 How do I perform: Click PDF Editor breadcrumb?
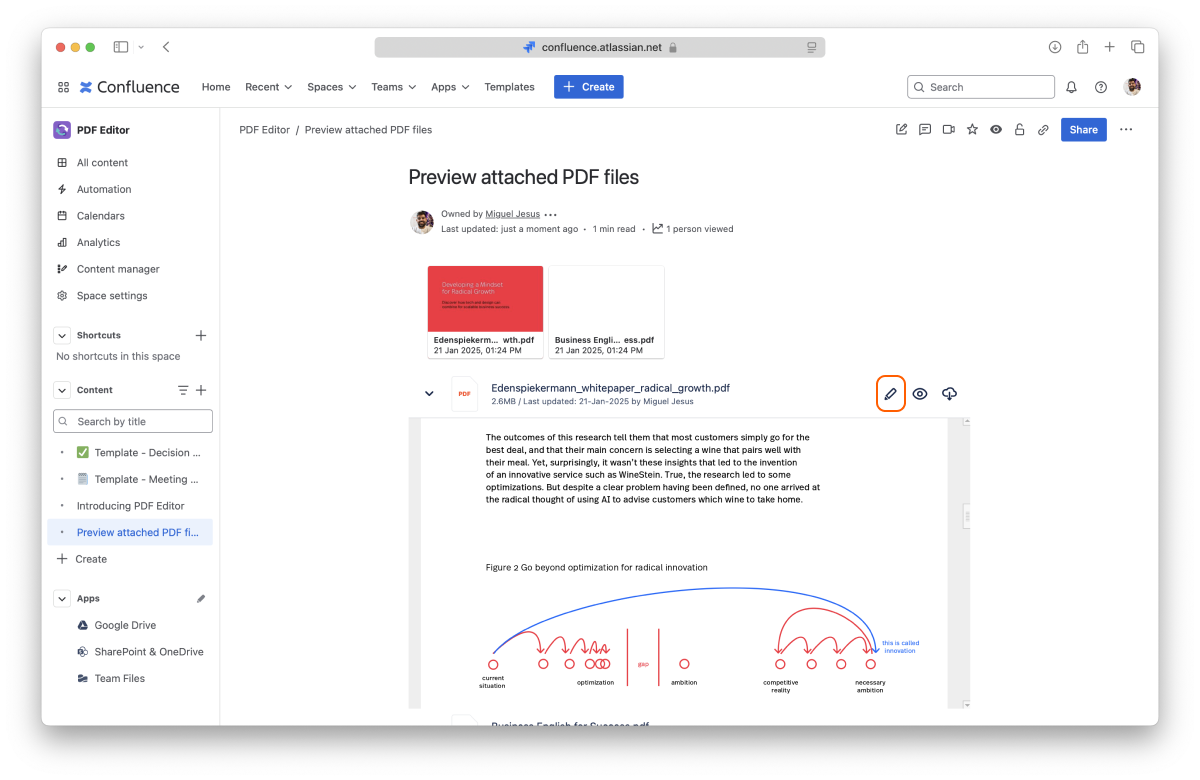[x=264, y=130]
